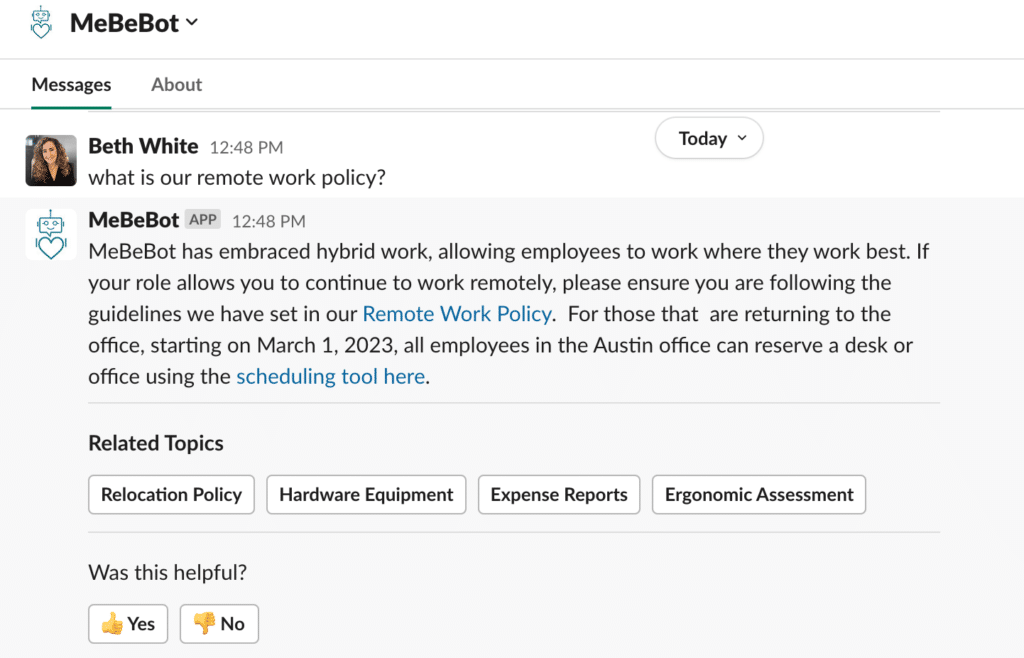Pick the Ergonomic Assessment topic button
Screen dimensions: 1024x658
(759, 495)
